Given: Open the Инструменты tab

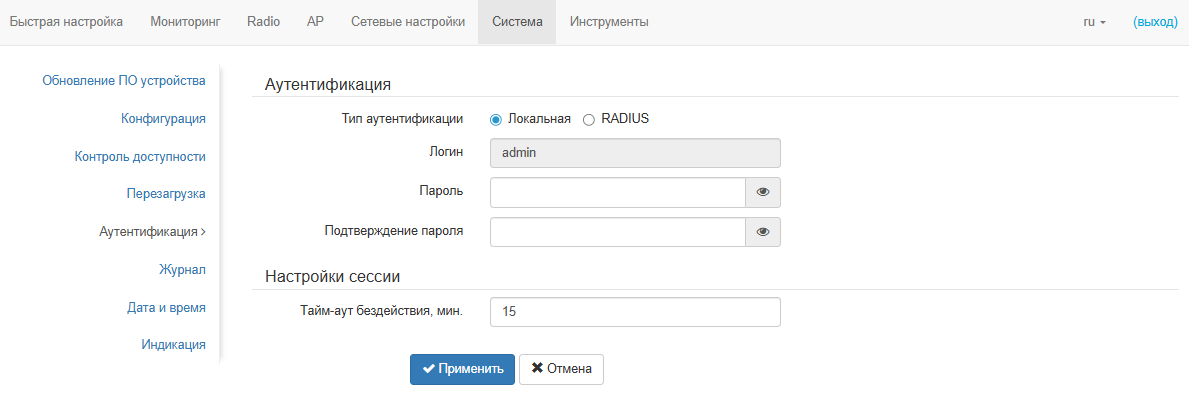Looking at the screenshot, I should [609, 22].
